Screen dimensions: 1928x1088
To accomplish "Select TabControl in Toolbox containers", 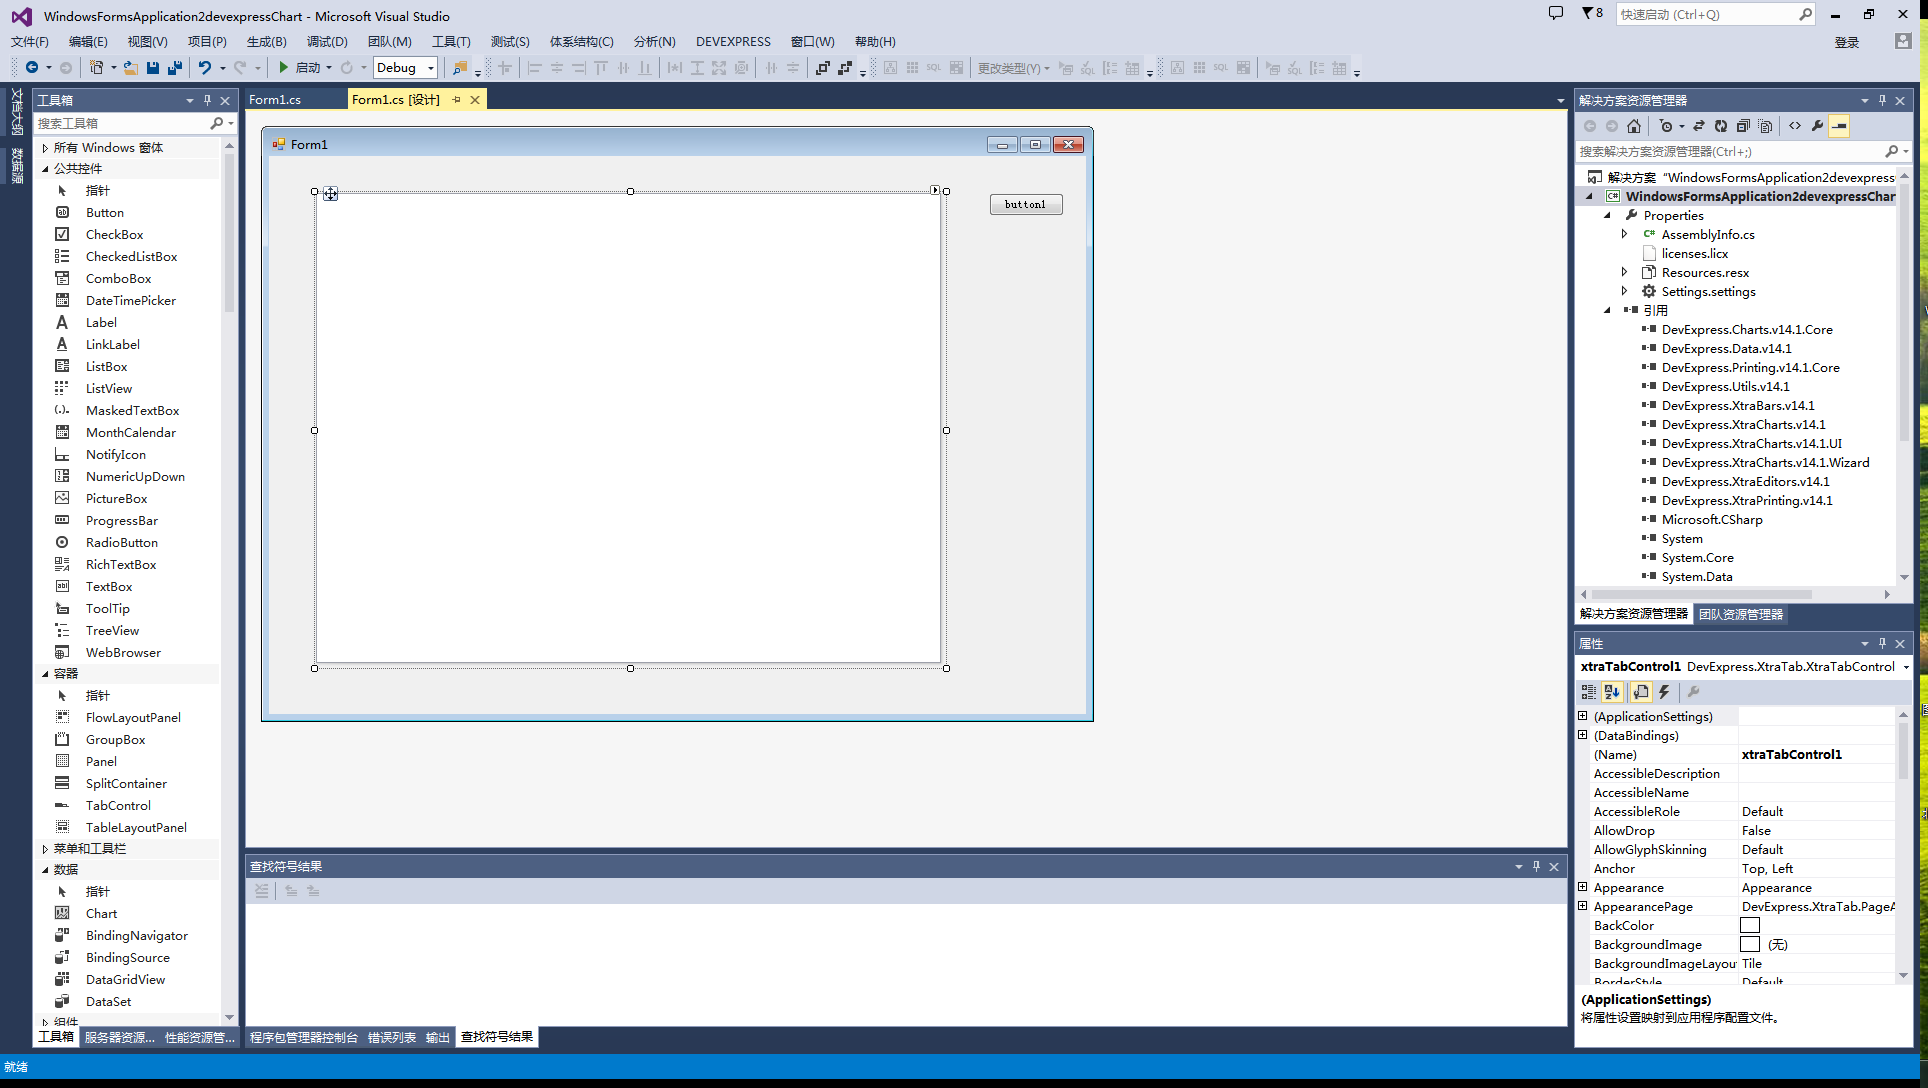I will 118,806.
